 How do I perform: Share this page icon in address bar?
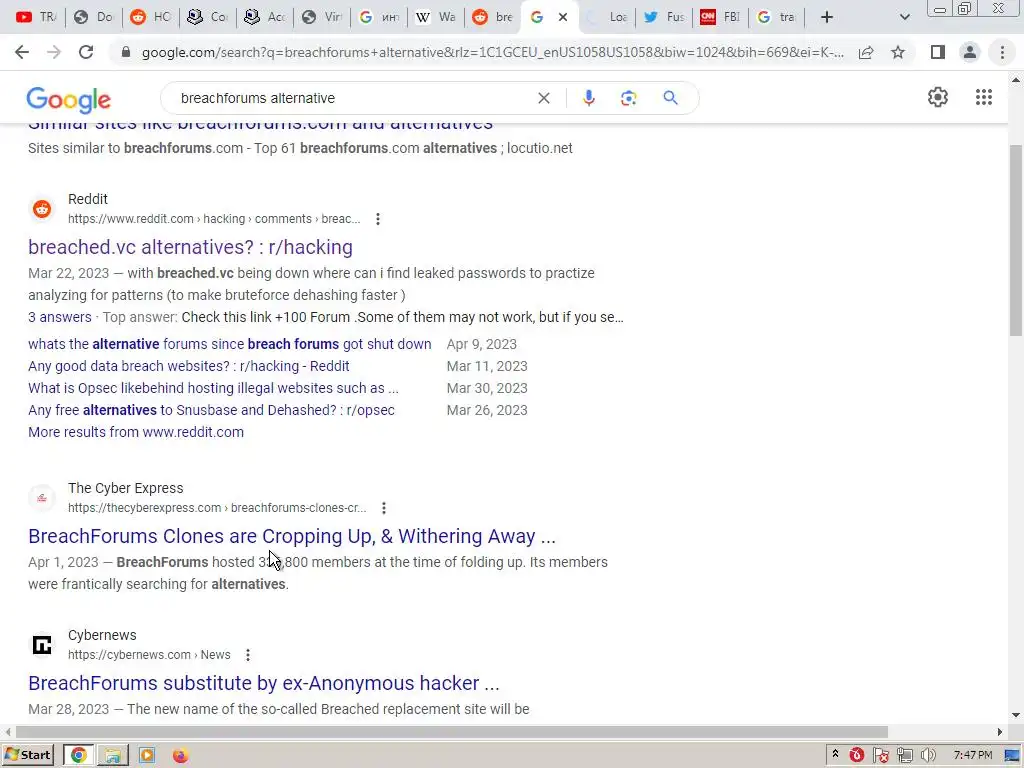(x=866, y=52)
